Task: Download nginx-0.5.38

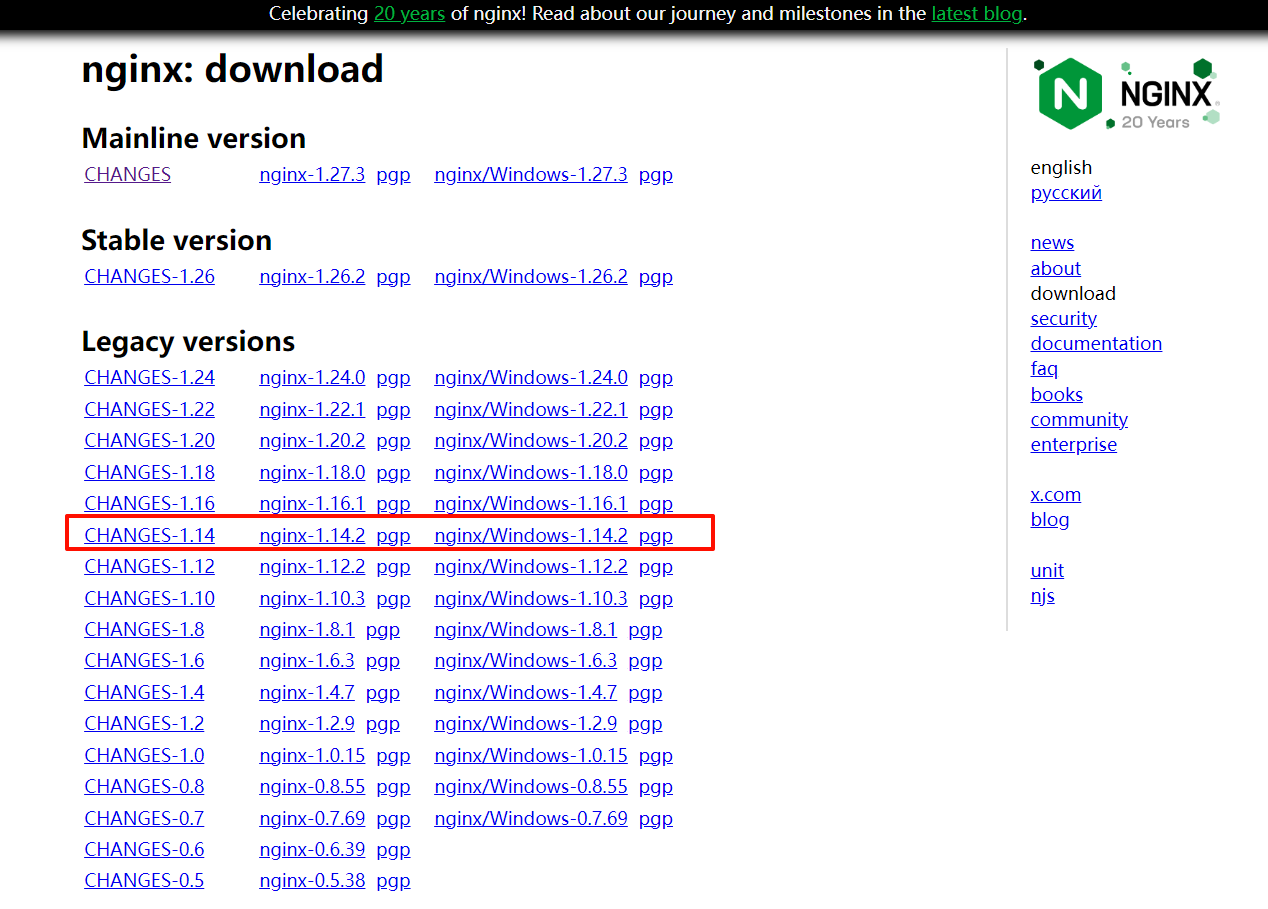Action: [312, 880]
